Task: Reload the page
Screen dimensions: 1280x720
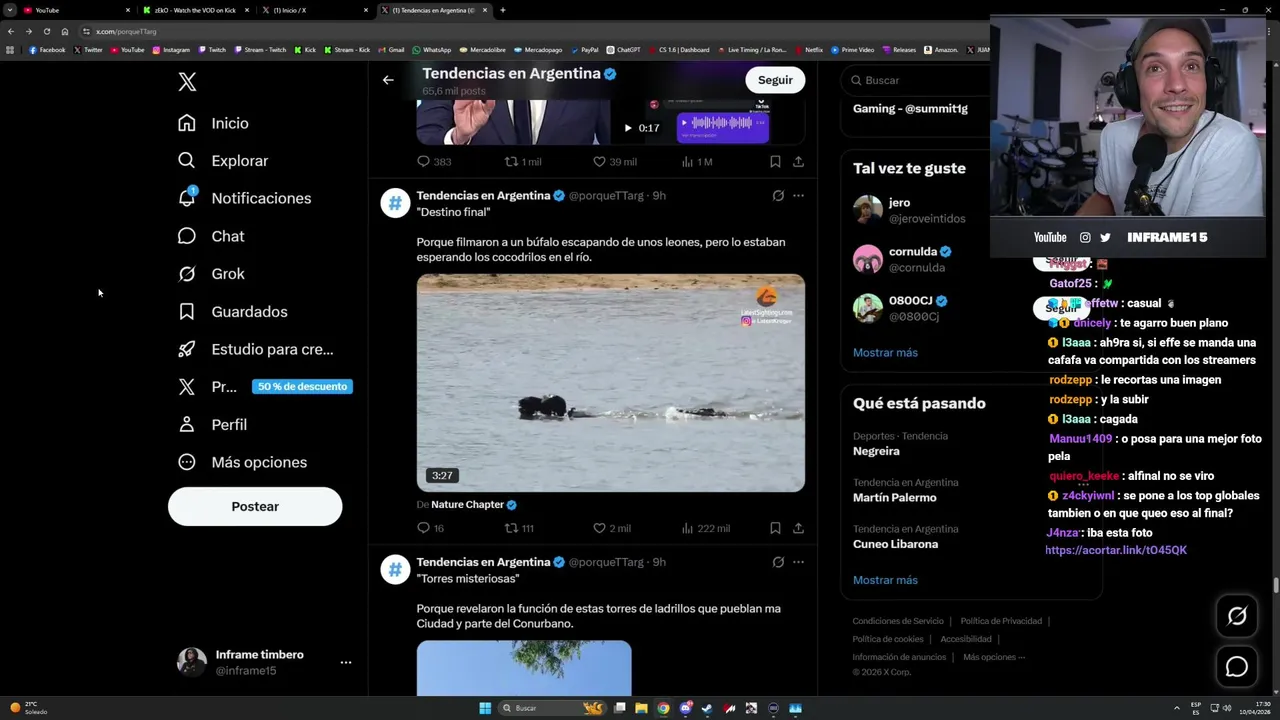Action: point(46,31)
